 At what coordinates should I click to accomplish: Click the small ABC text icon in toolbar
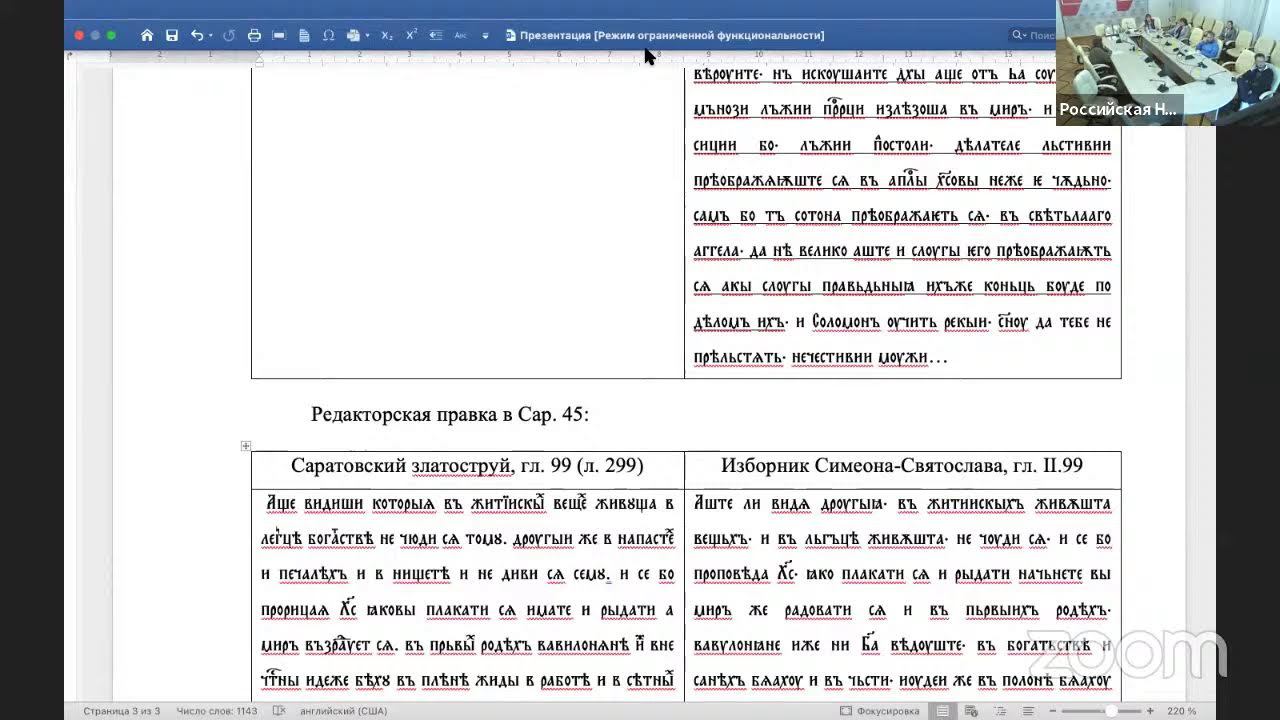click(x=461, y=35)
